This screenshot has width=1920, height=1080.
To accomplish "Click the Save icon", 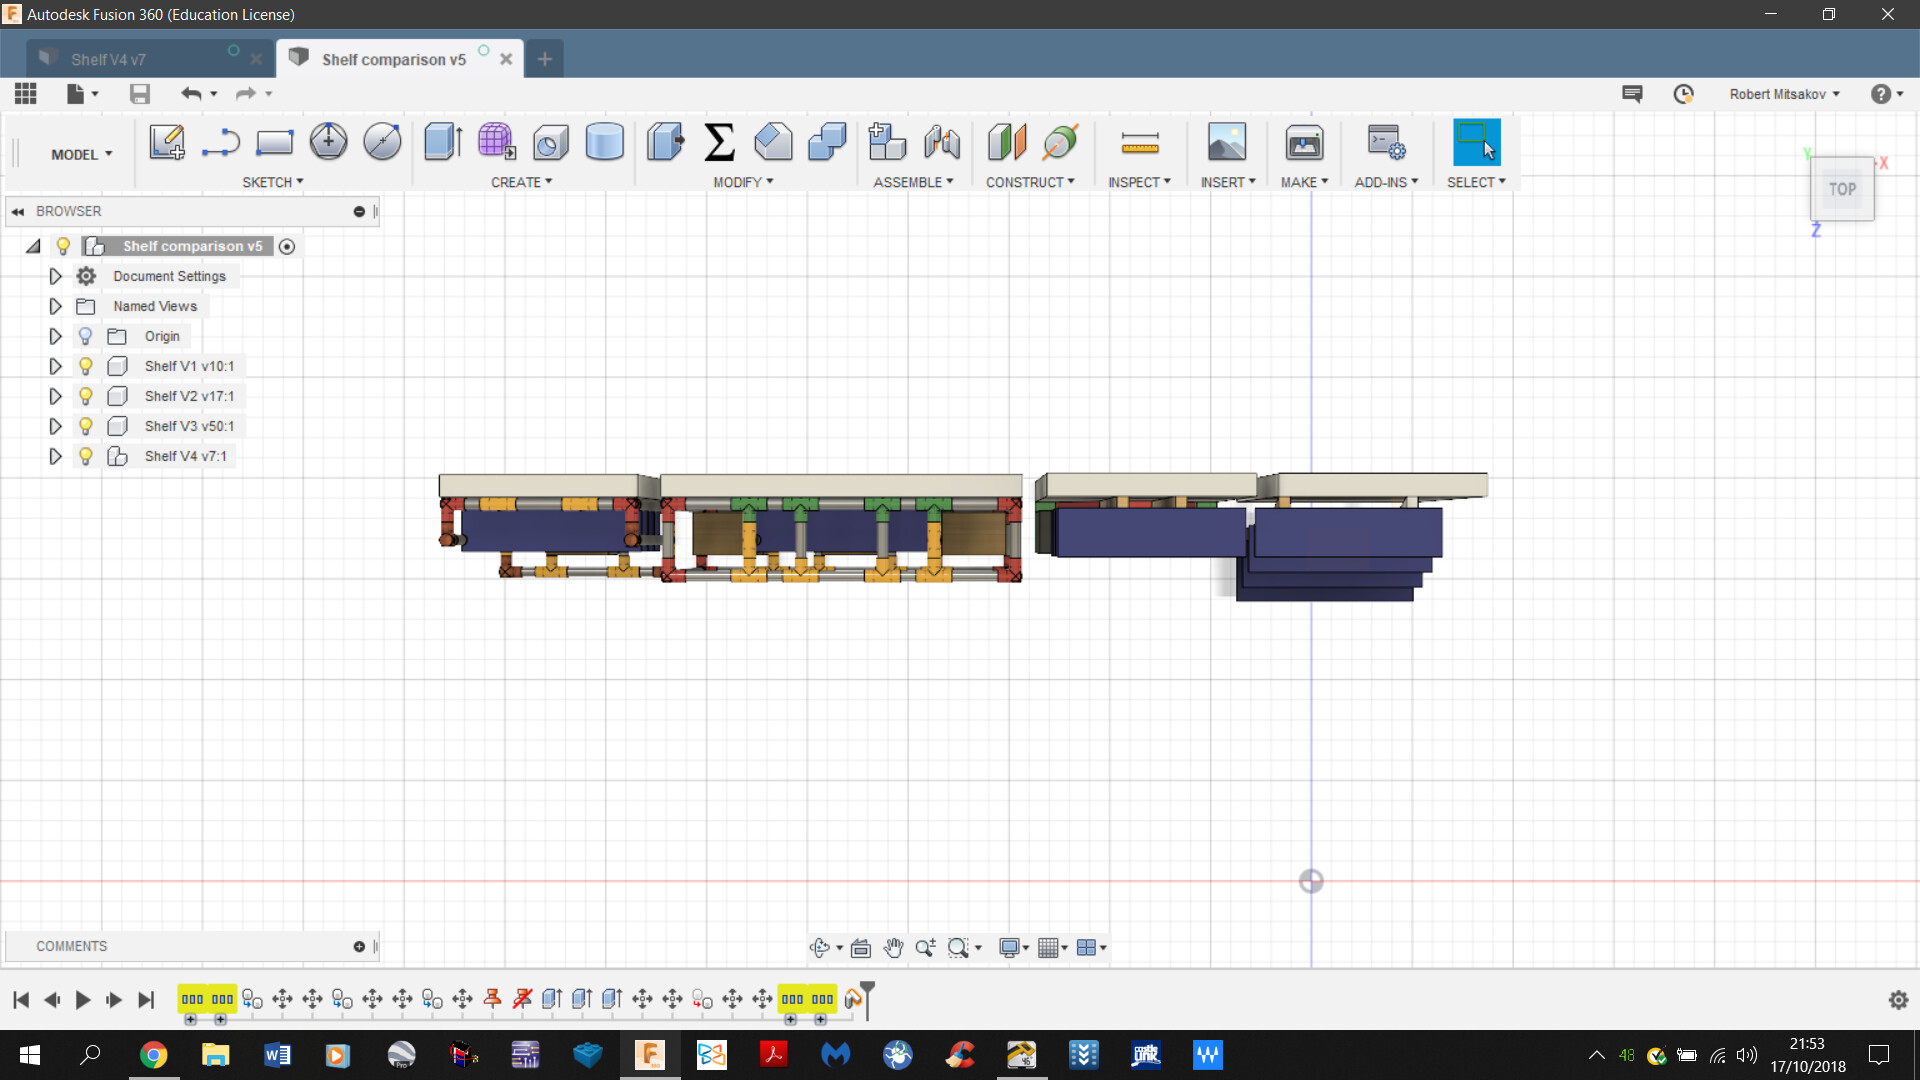I will coord(140,93).
